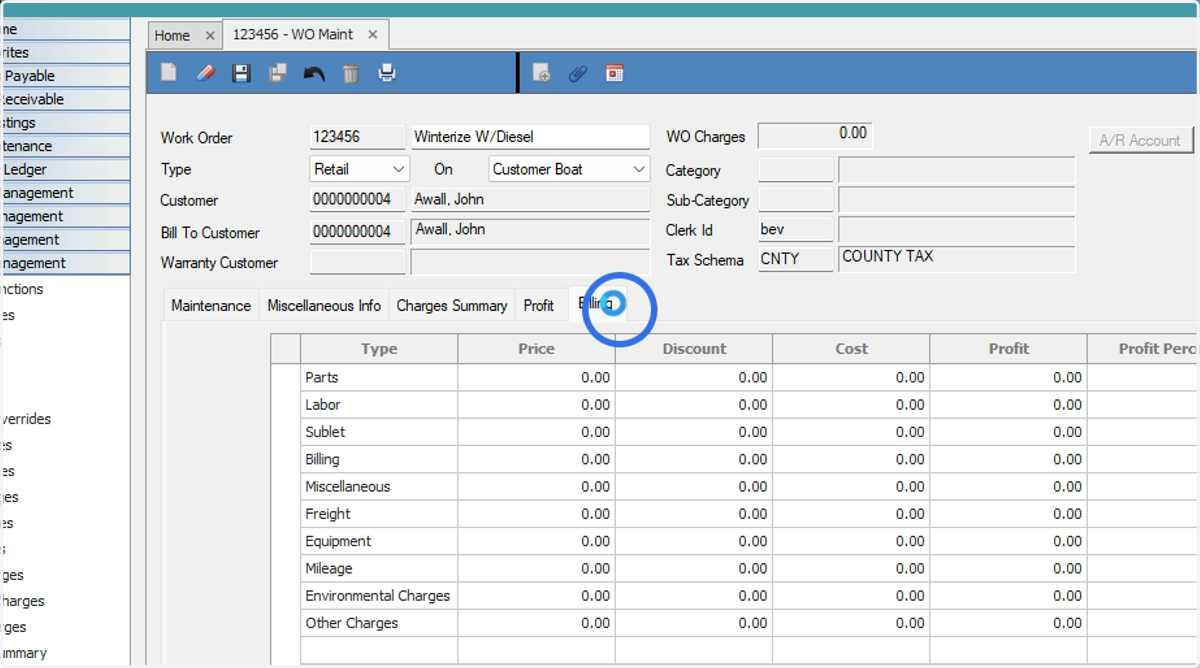Save the work order with floppy disk icon
Screen dimensions: 1200x668
(x=241, y=73)
